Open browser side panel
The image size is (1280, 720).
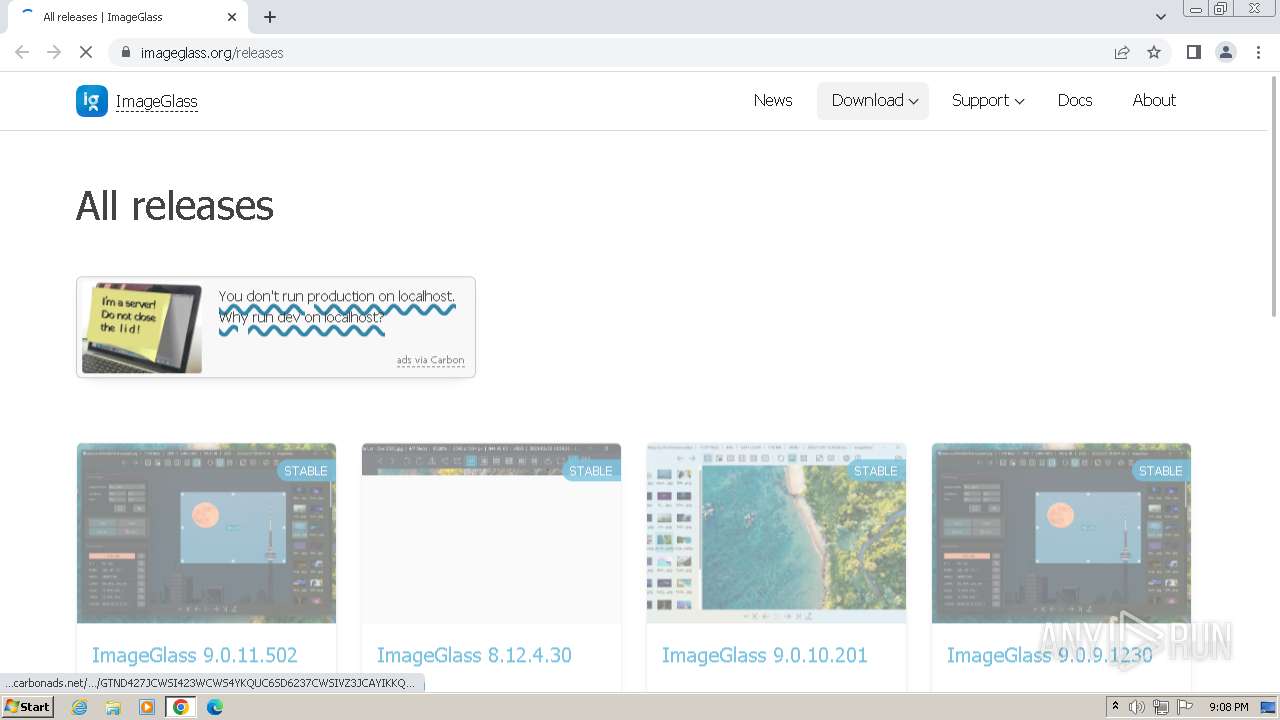[x=1193, y=52]
